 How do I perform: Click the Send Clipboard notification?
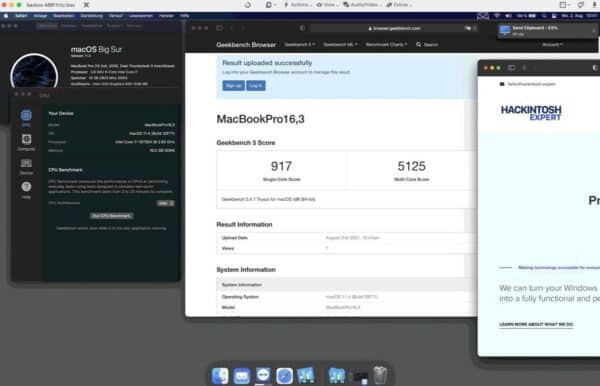(547, 31)
